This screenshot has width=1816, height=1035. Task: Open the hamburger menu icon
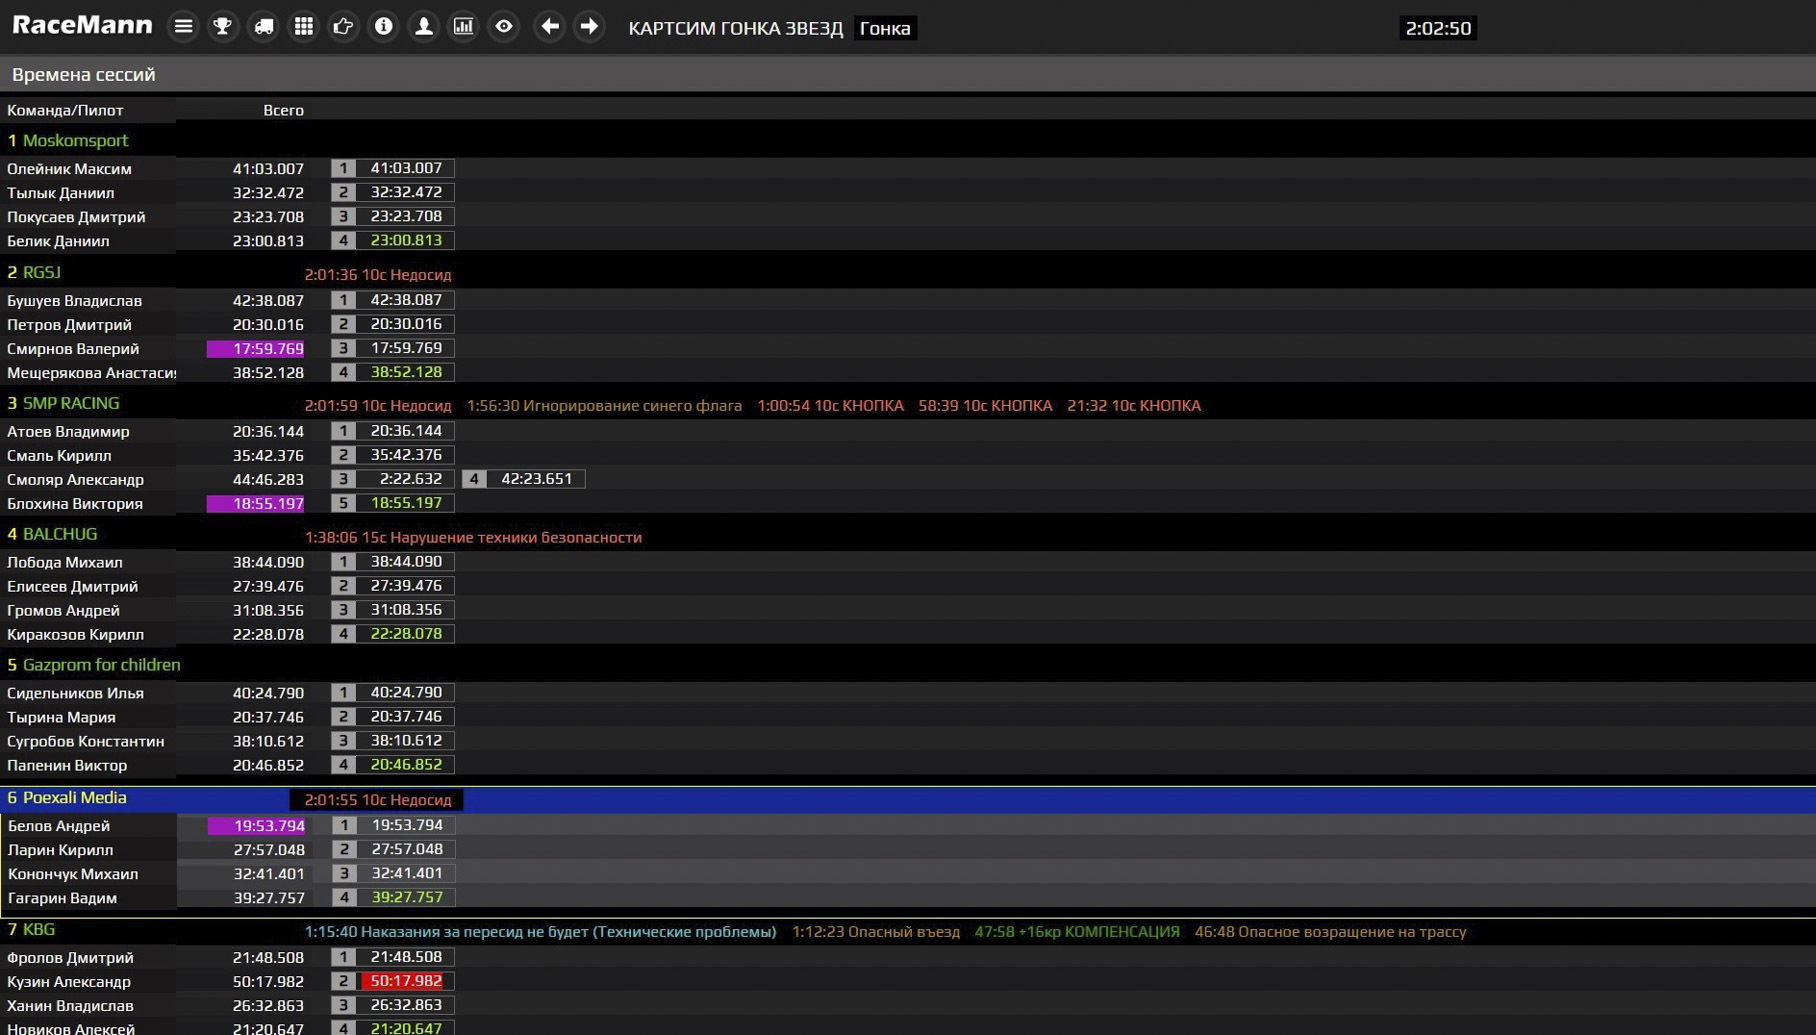tap(183, 27)
